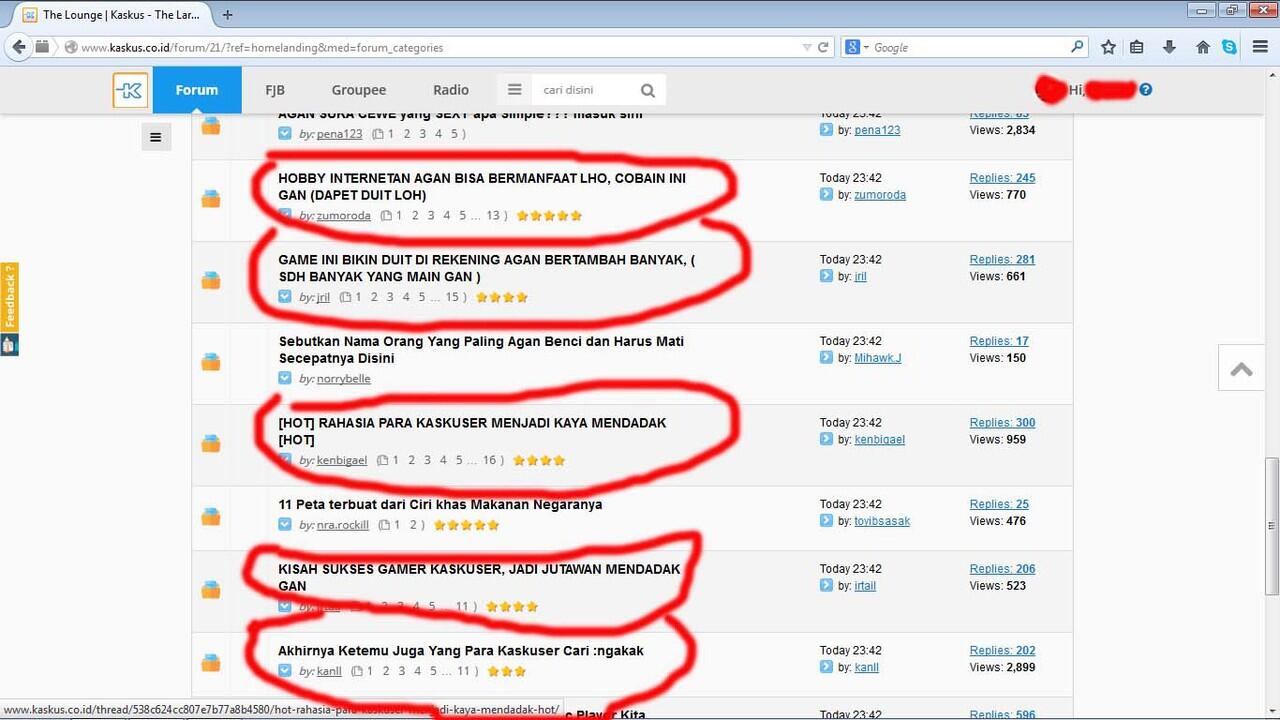Open the bookmarks list icon
Viewport: 1280px width, 720px height.
[1137, 47]
